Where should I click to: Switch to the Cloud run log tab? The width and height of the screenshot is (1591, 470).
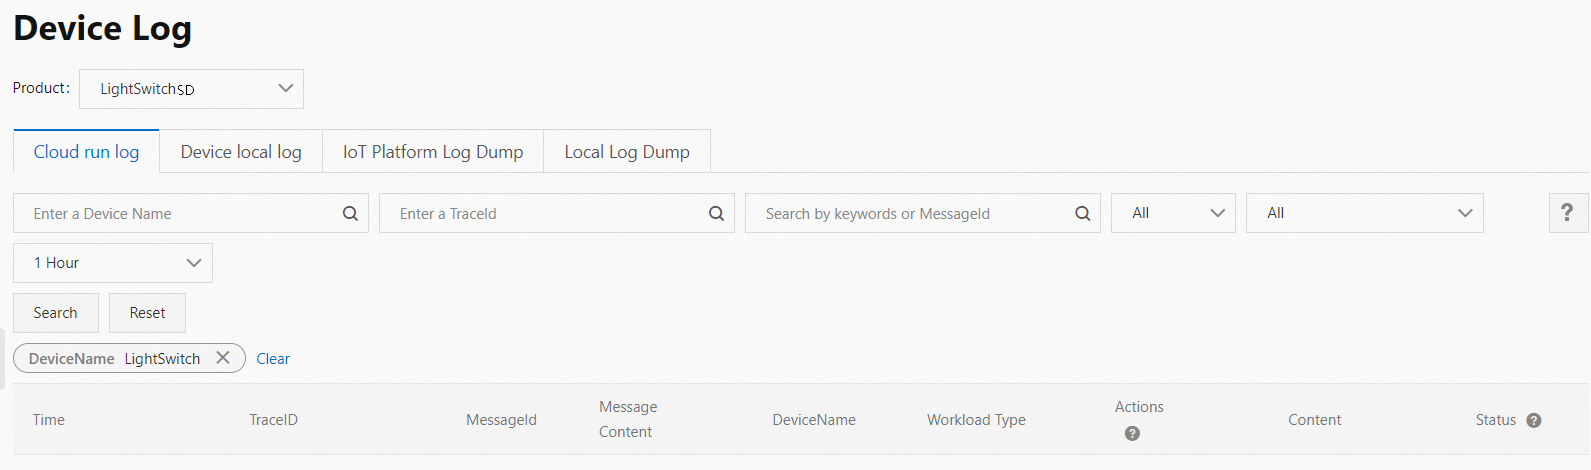[x=86, y=151]
